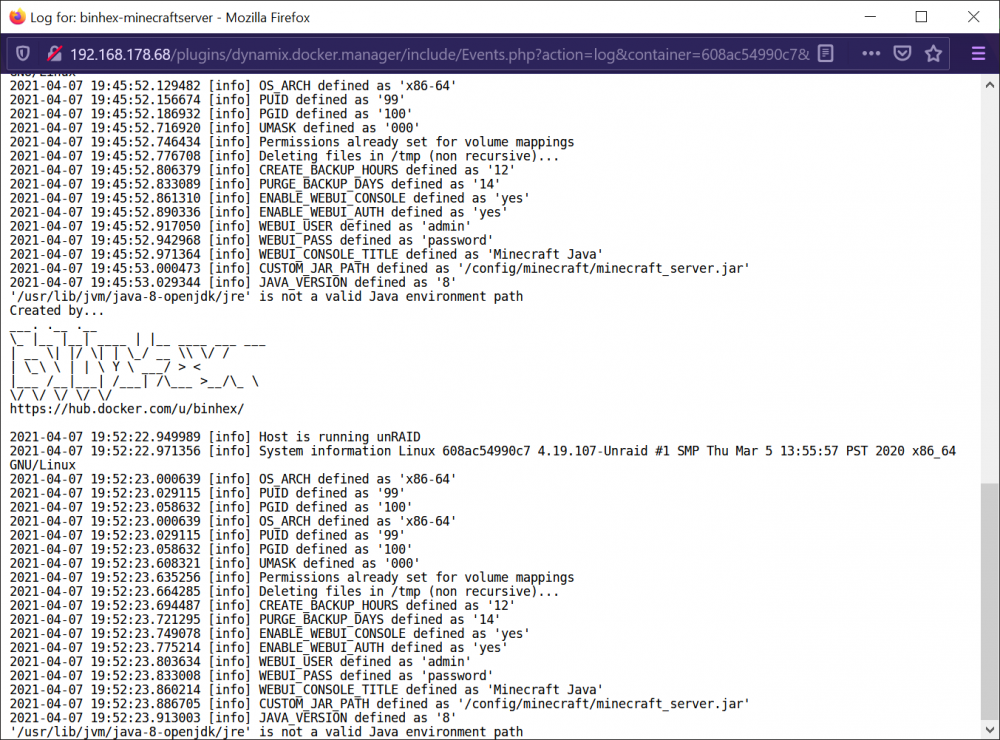
Task: Click the 'Created by...' line
Action: coord(57,311)
